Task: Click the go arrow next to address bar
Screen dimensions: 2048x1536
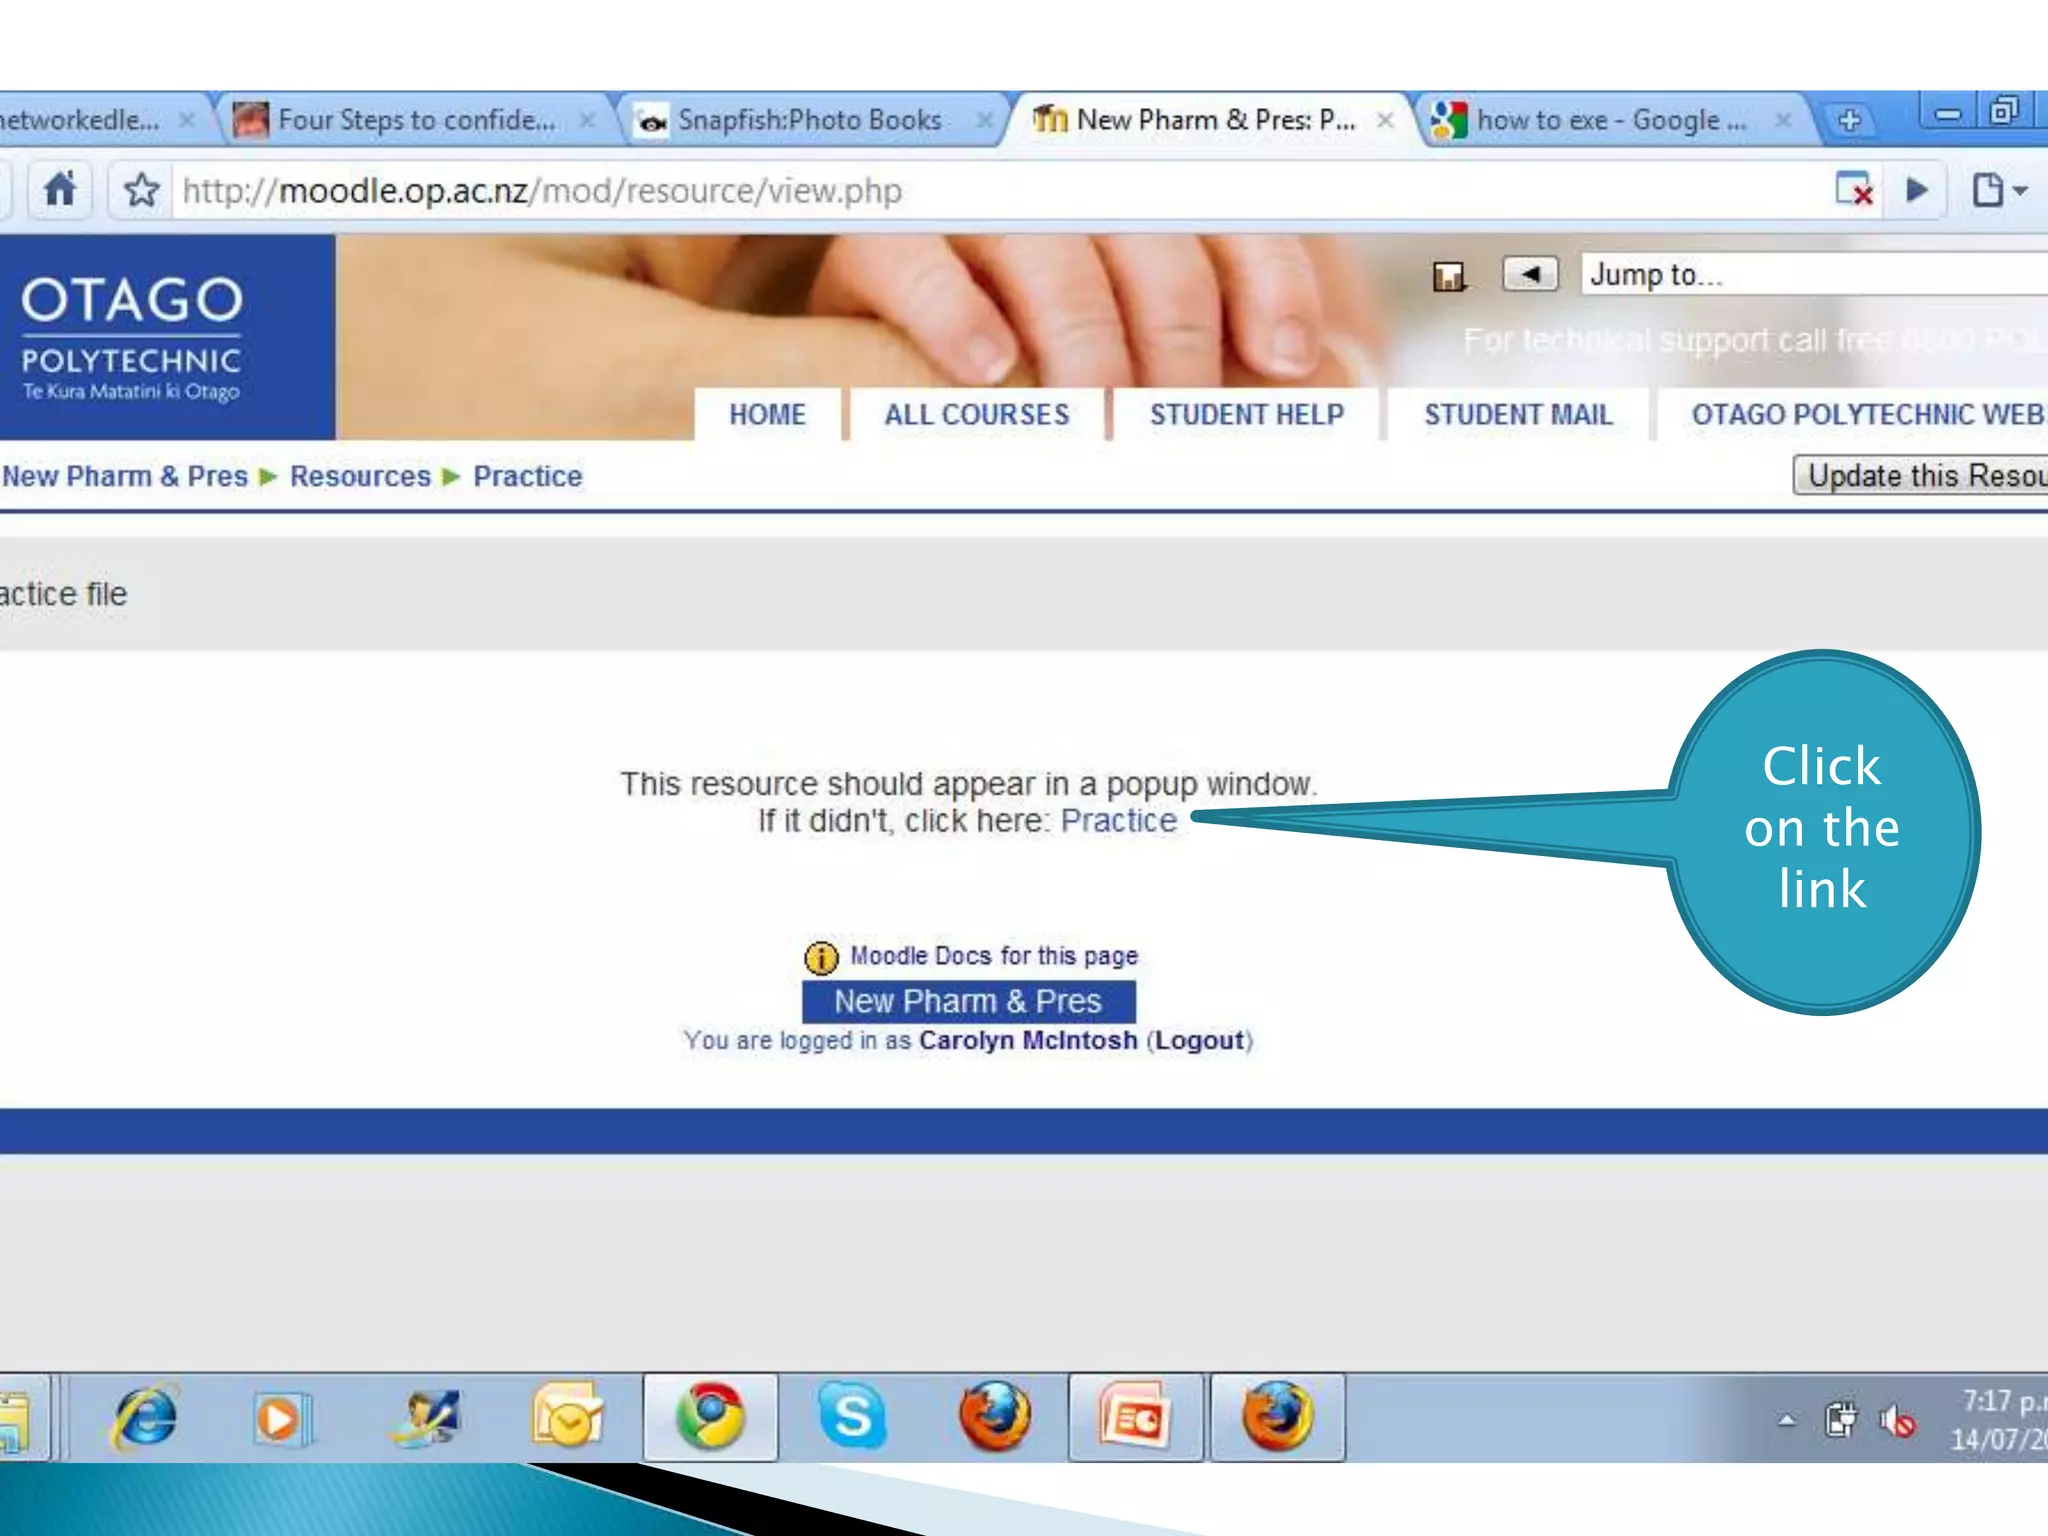Action: click(1916, 189)
